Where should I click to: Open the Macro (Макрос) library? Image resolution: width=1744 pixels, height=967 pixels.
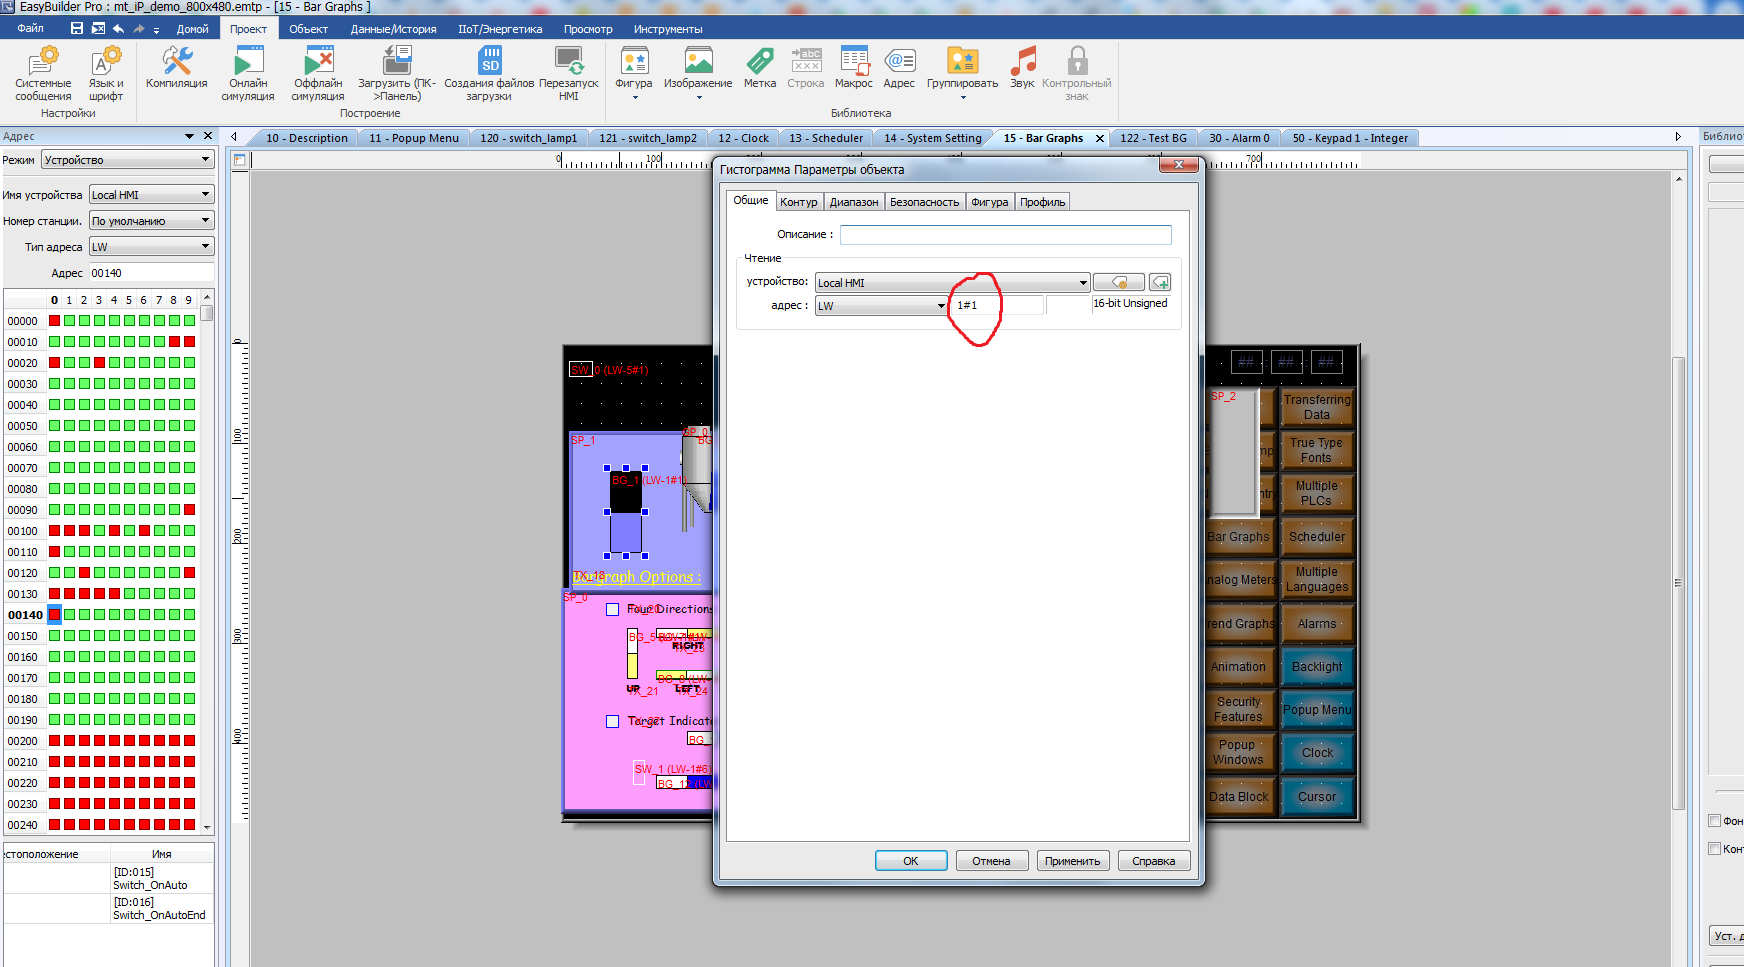click(x=854, y=68)
